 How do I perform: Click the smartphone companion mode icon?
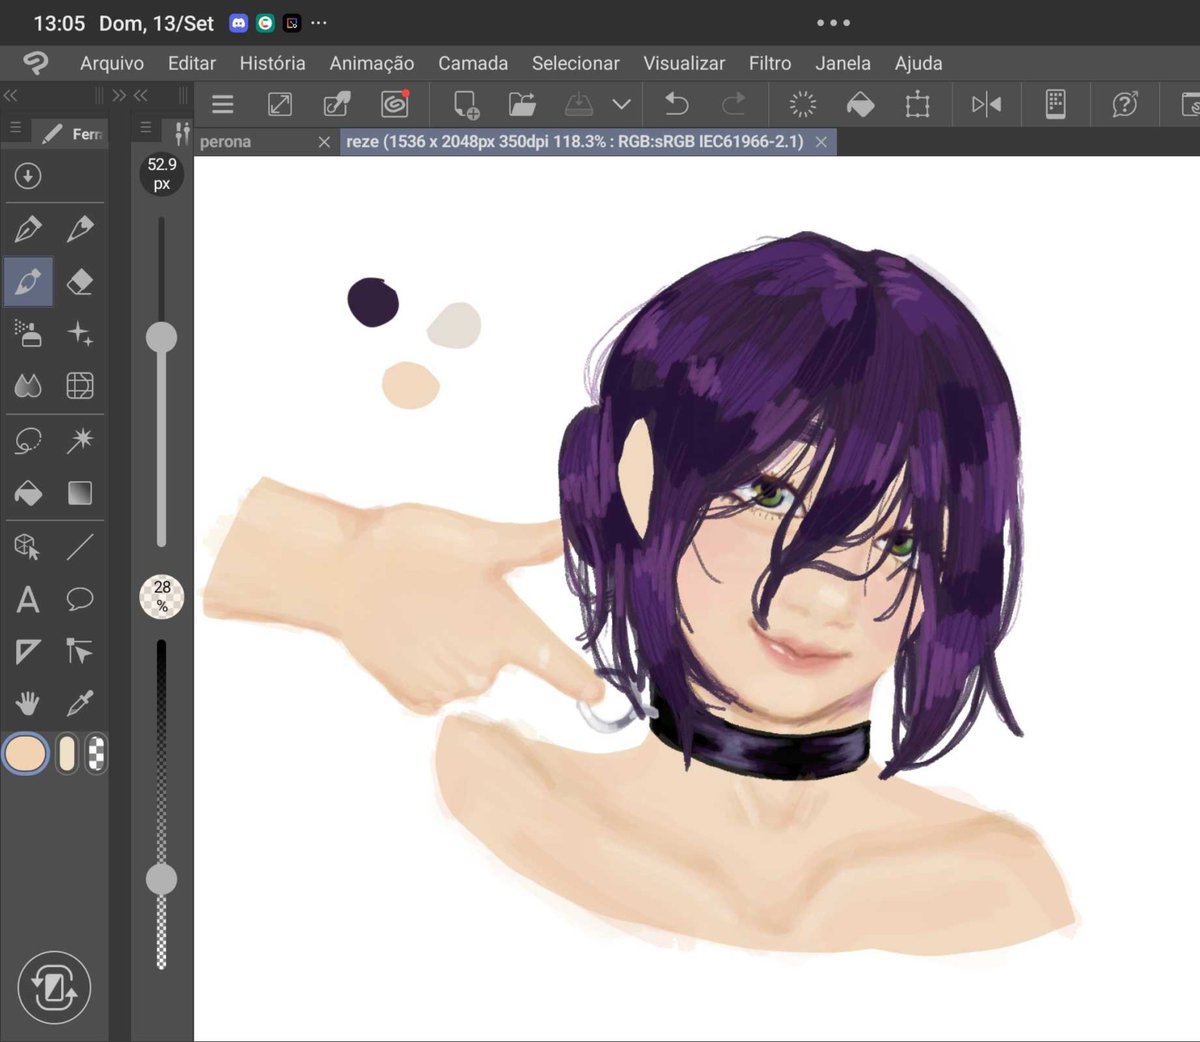point(1055,104)
